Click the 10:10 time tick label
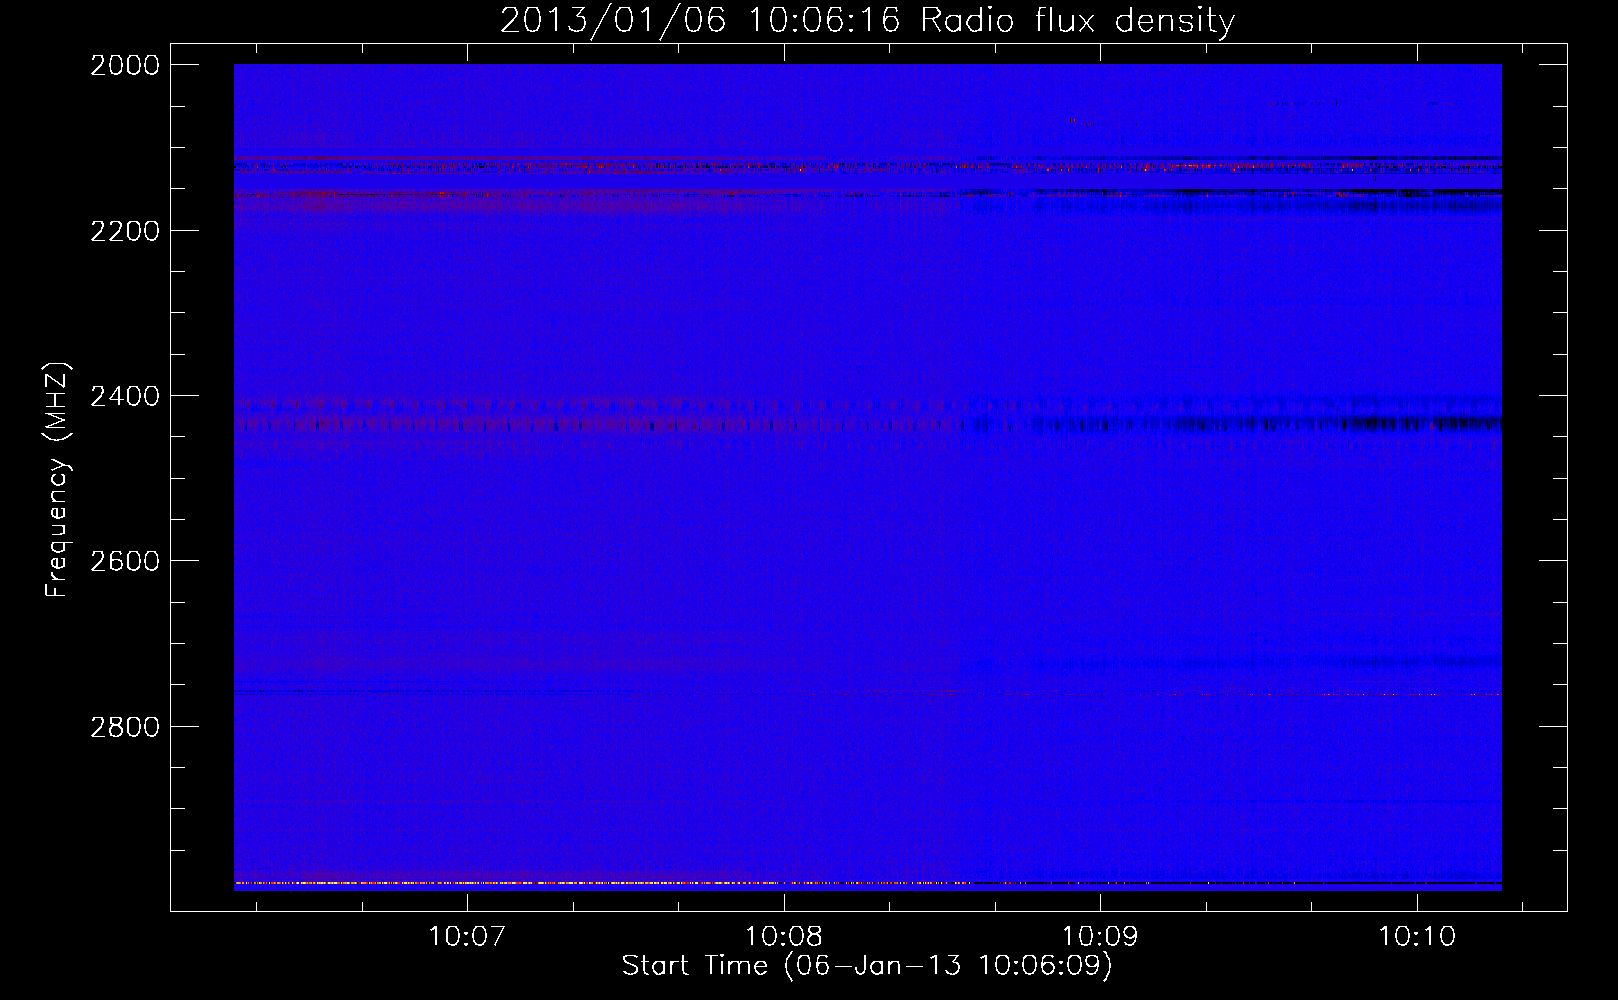The height and width of the screenshot is (1000, 1618). click(x=1417, y=937)
